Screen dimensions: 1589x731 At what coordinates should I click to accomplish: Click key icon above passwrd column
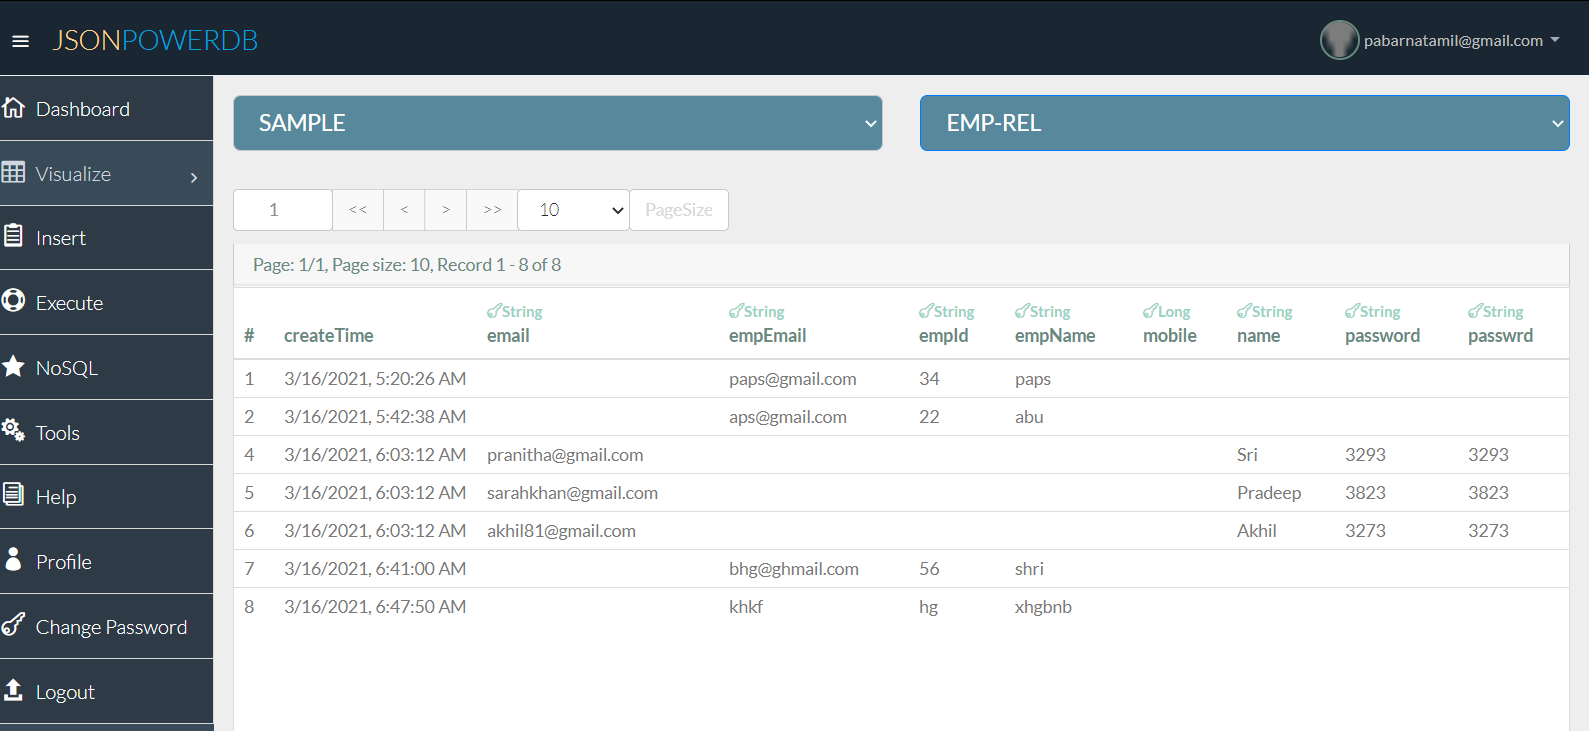pyautogui.click(x=1475, y=311)
